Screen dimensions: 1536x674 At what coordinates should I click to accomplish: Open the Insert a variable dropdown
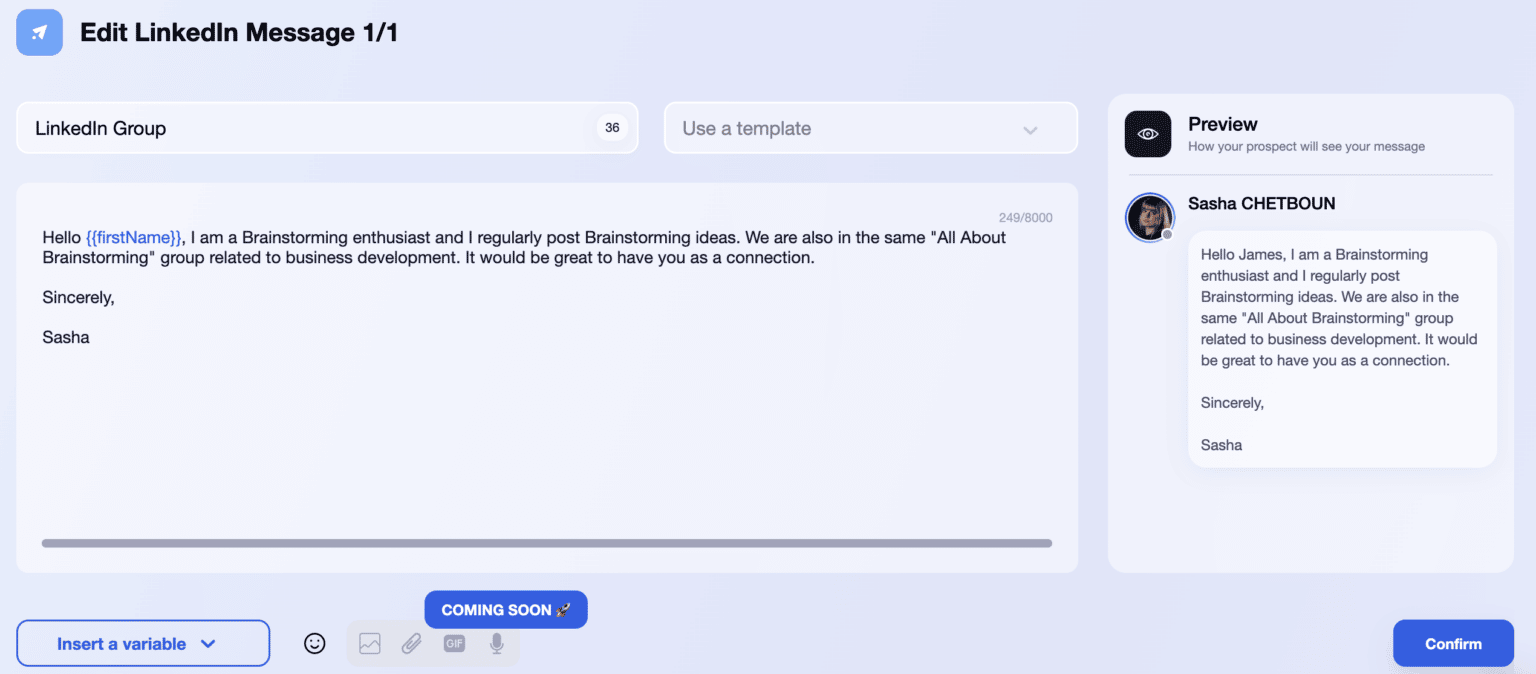pos(143,643)
